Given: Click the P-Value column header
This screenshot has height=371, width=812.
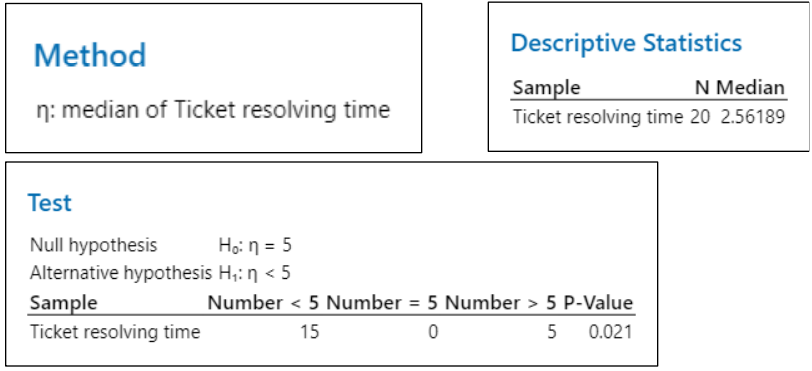Looking at the screenshot, I should pos(598,303).
